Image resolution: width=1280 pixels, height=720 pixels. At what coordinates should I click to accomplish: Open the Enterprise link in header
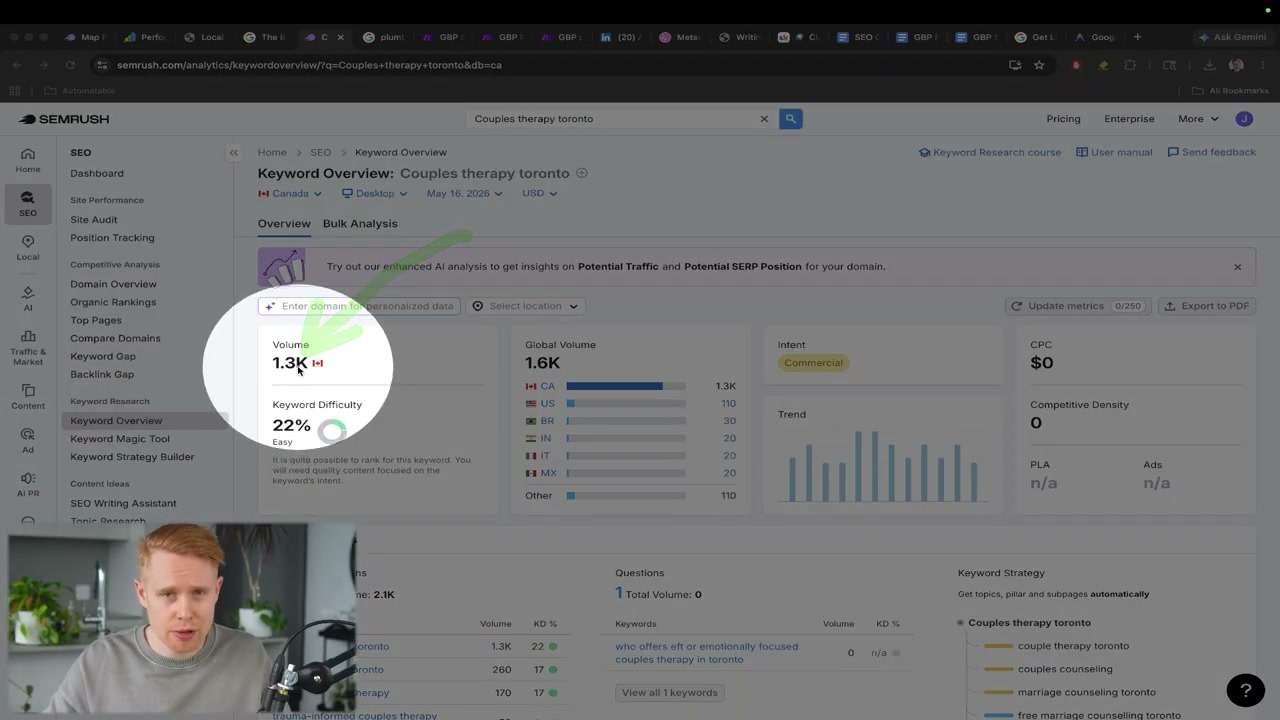1129,119
